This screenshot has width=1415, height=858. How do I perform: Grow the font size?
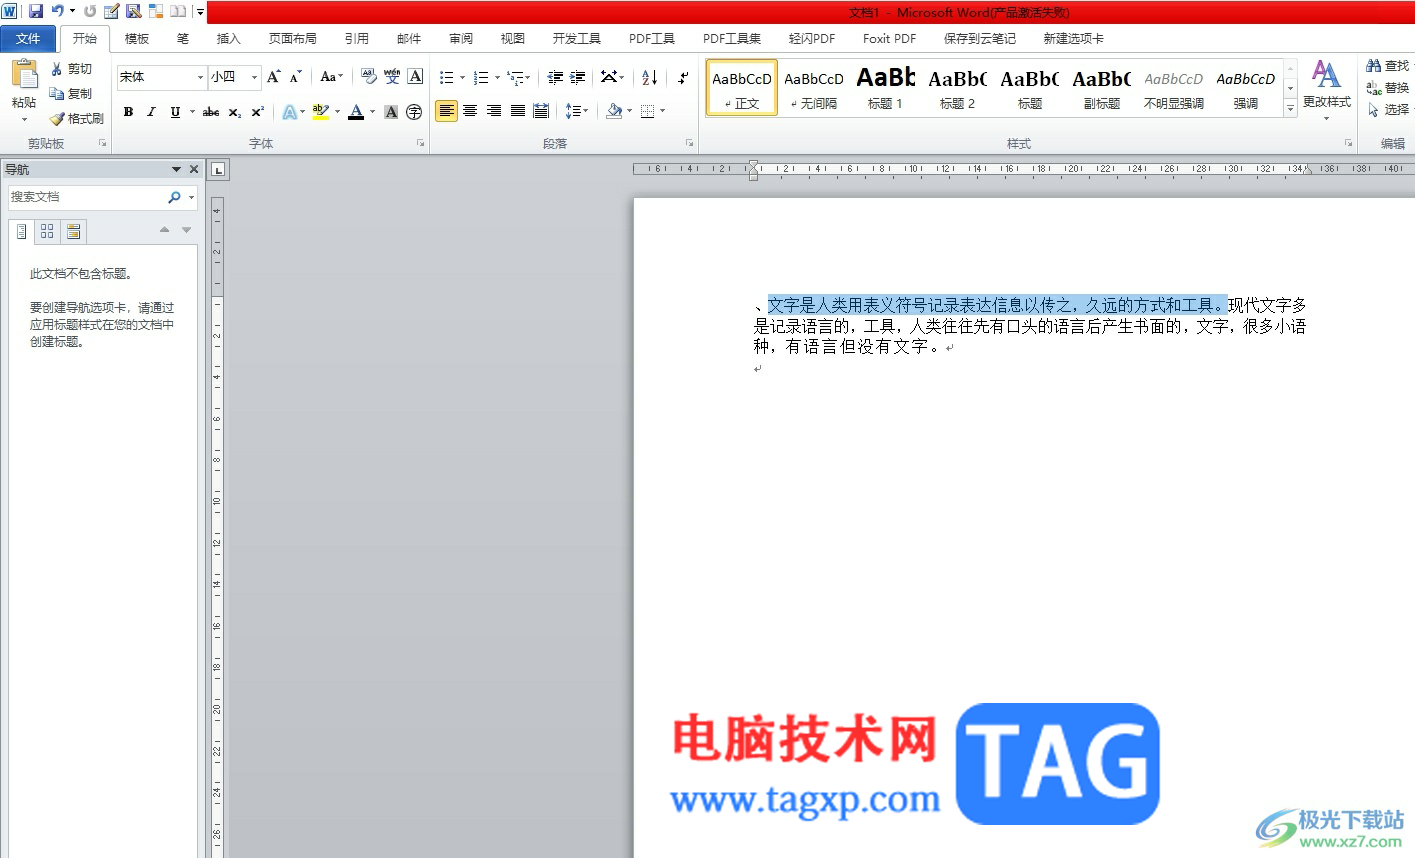point(273,77)
